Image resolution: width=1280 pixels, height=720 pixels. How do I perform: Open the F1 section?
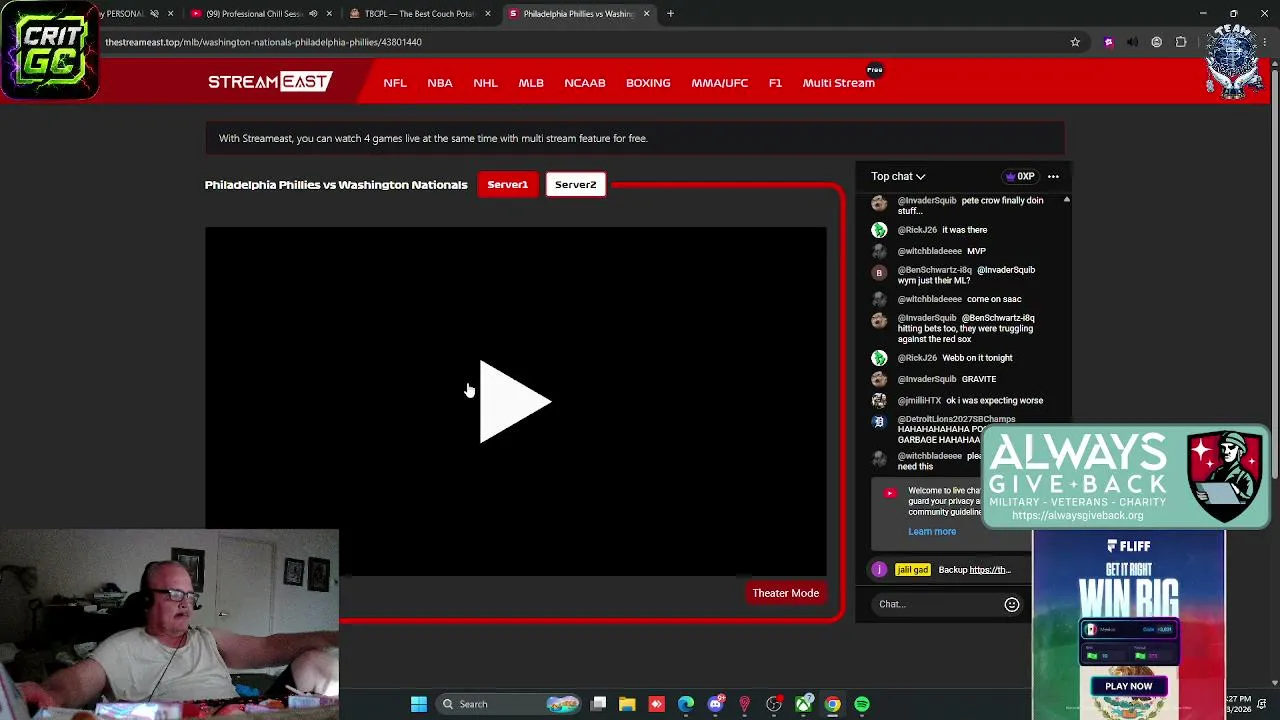tap(775, 83)
